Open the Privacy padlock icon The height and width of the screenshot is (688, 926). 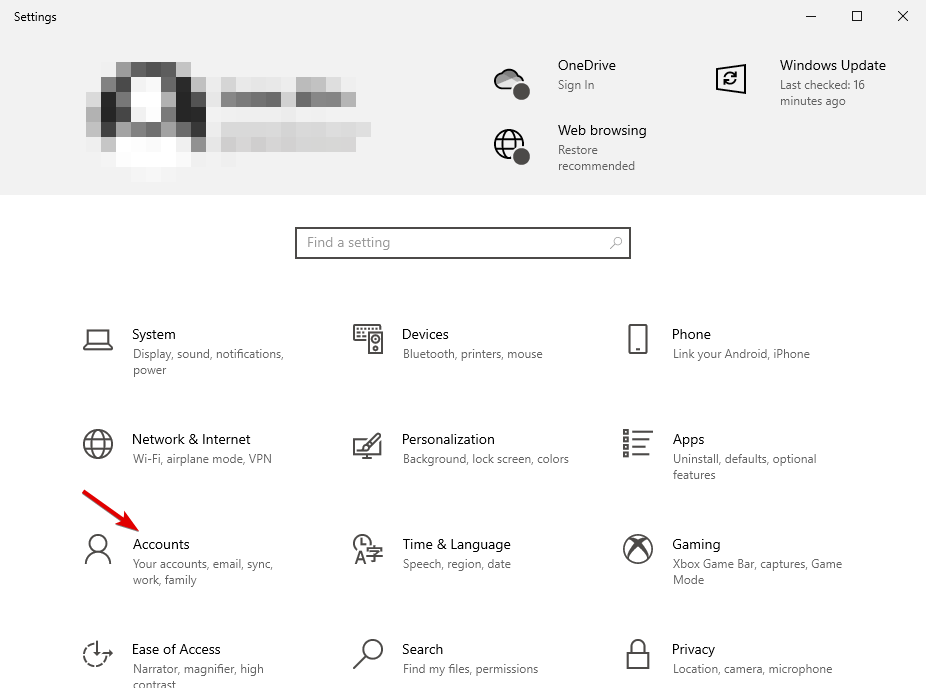click(x=638, y=654)
